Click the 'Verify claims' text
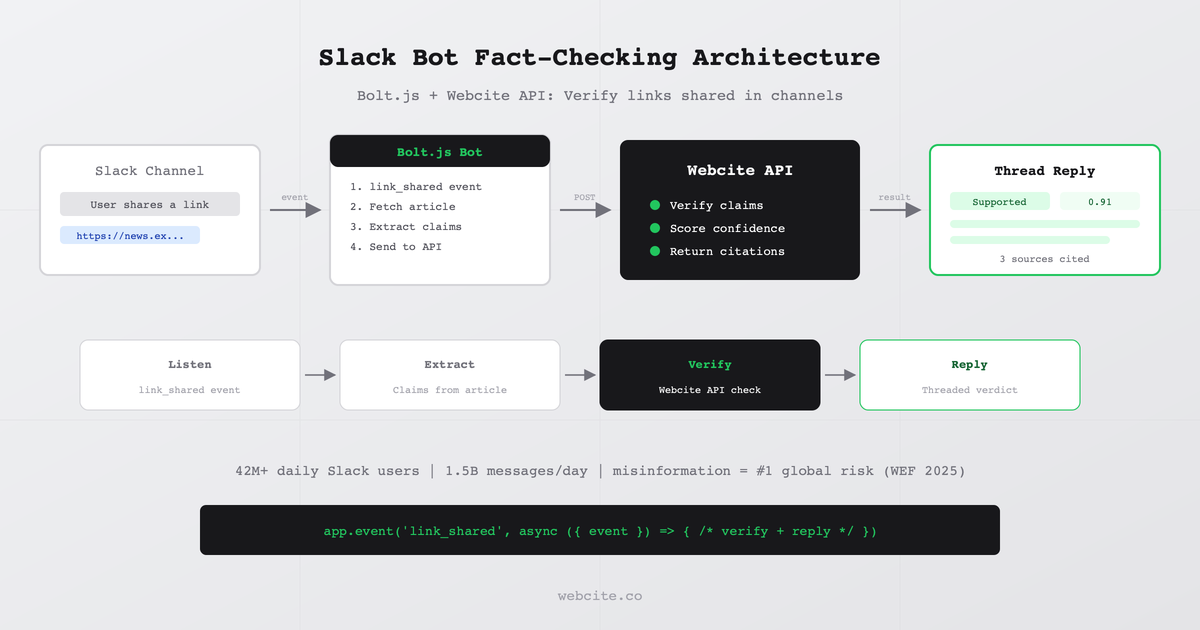The width and height of the screenshot is (1200, 630). pos(716,205)
